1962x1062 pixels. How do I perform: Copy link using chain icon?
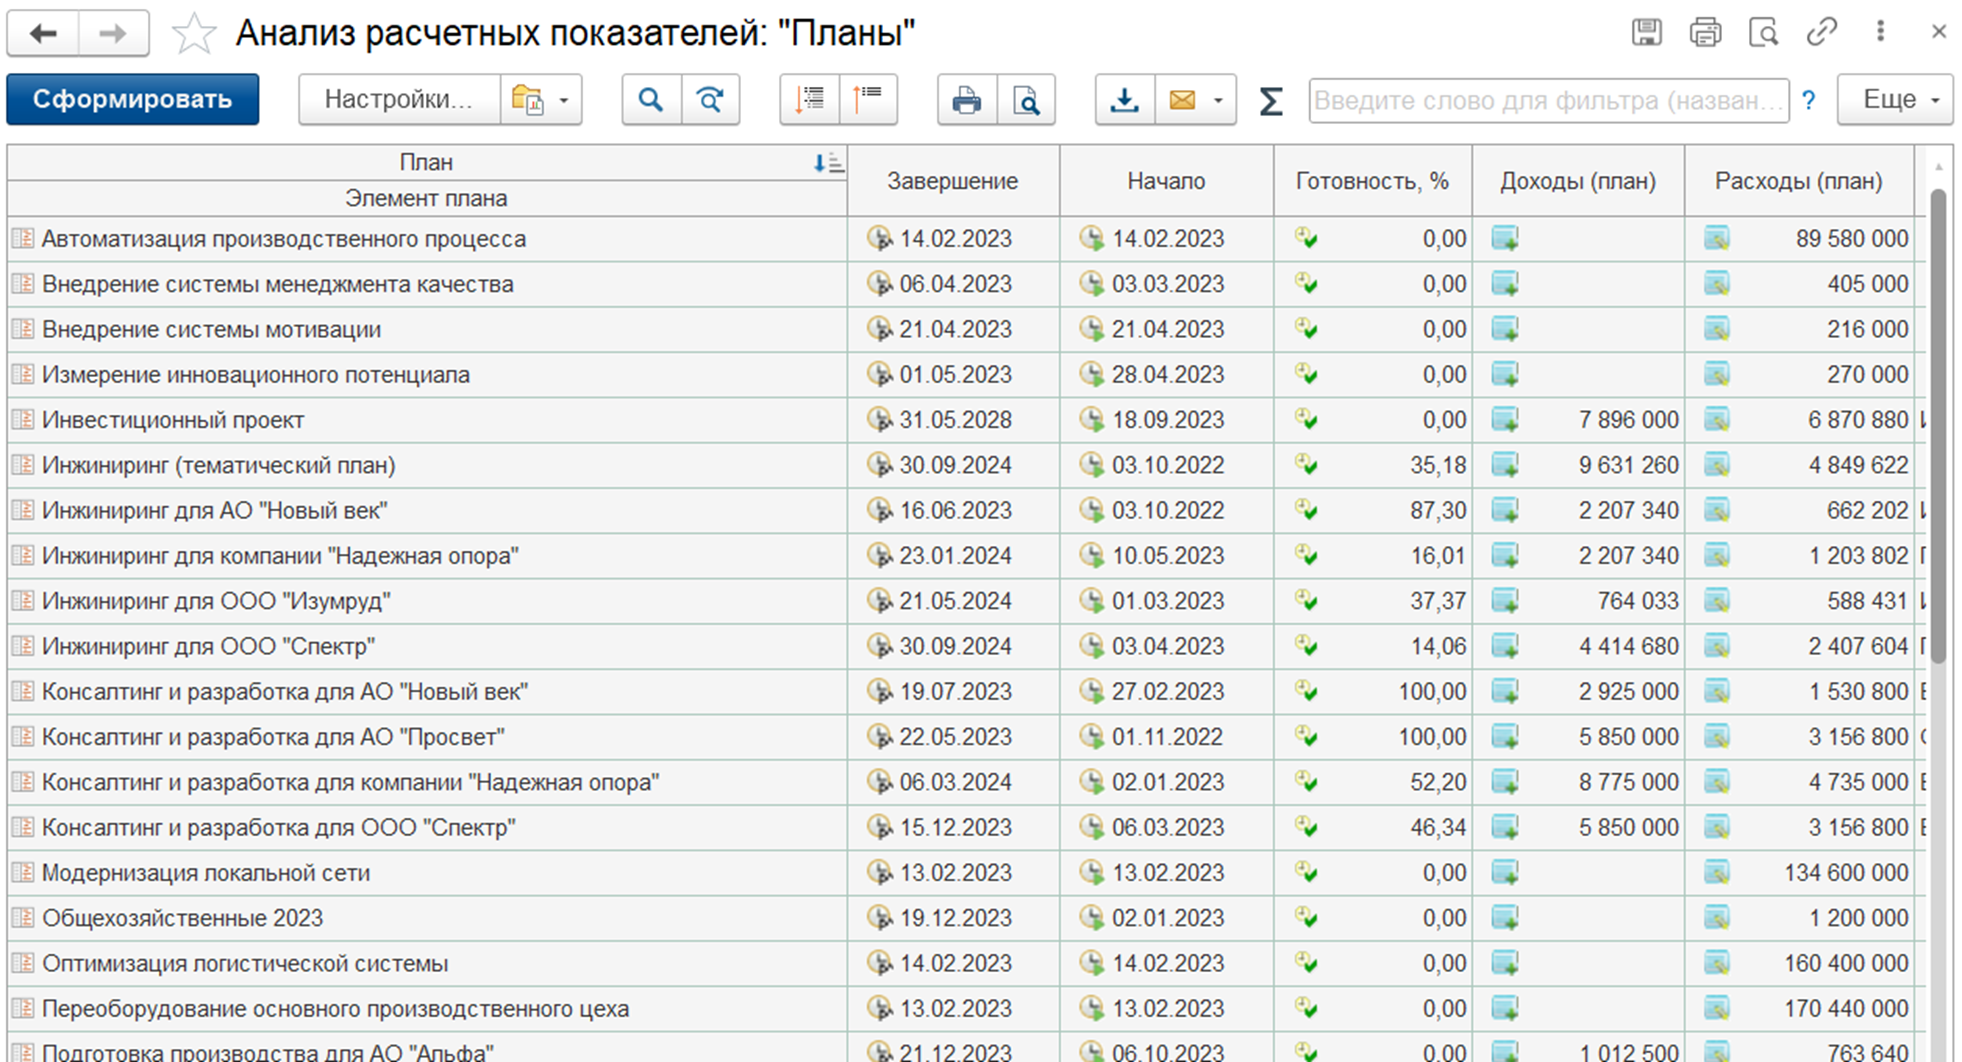(x=1821, y=32)
